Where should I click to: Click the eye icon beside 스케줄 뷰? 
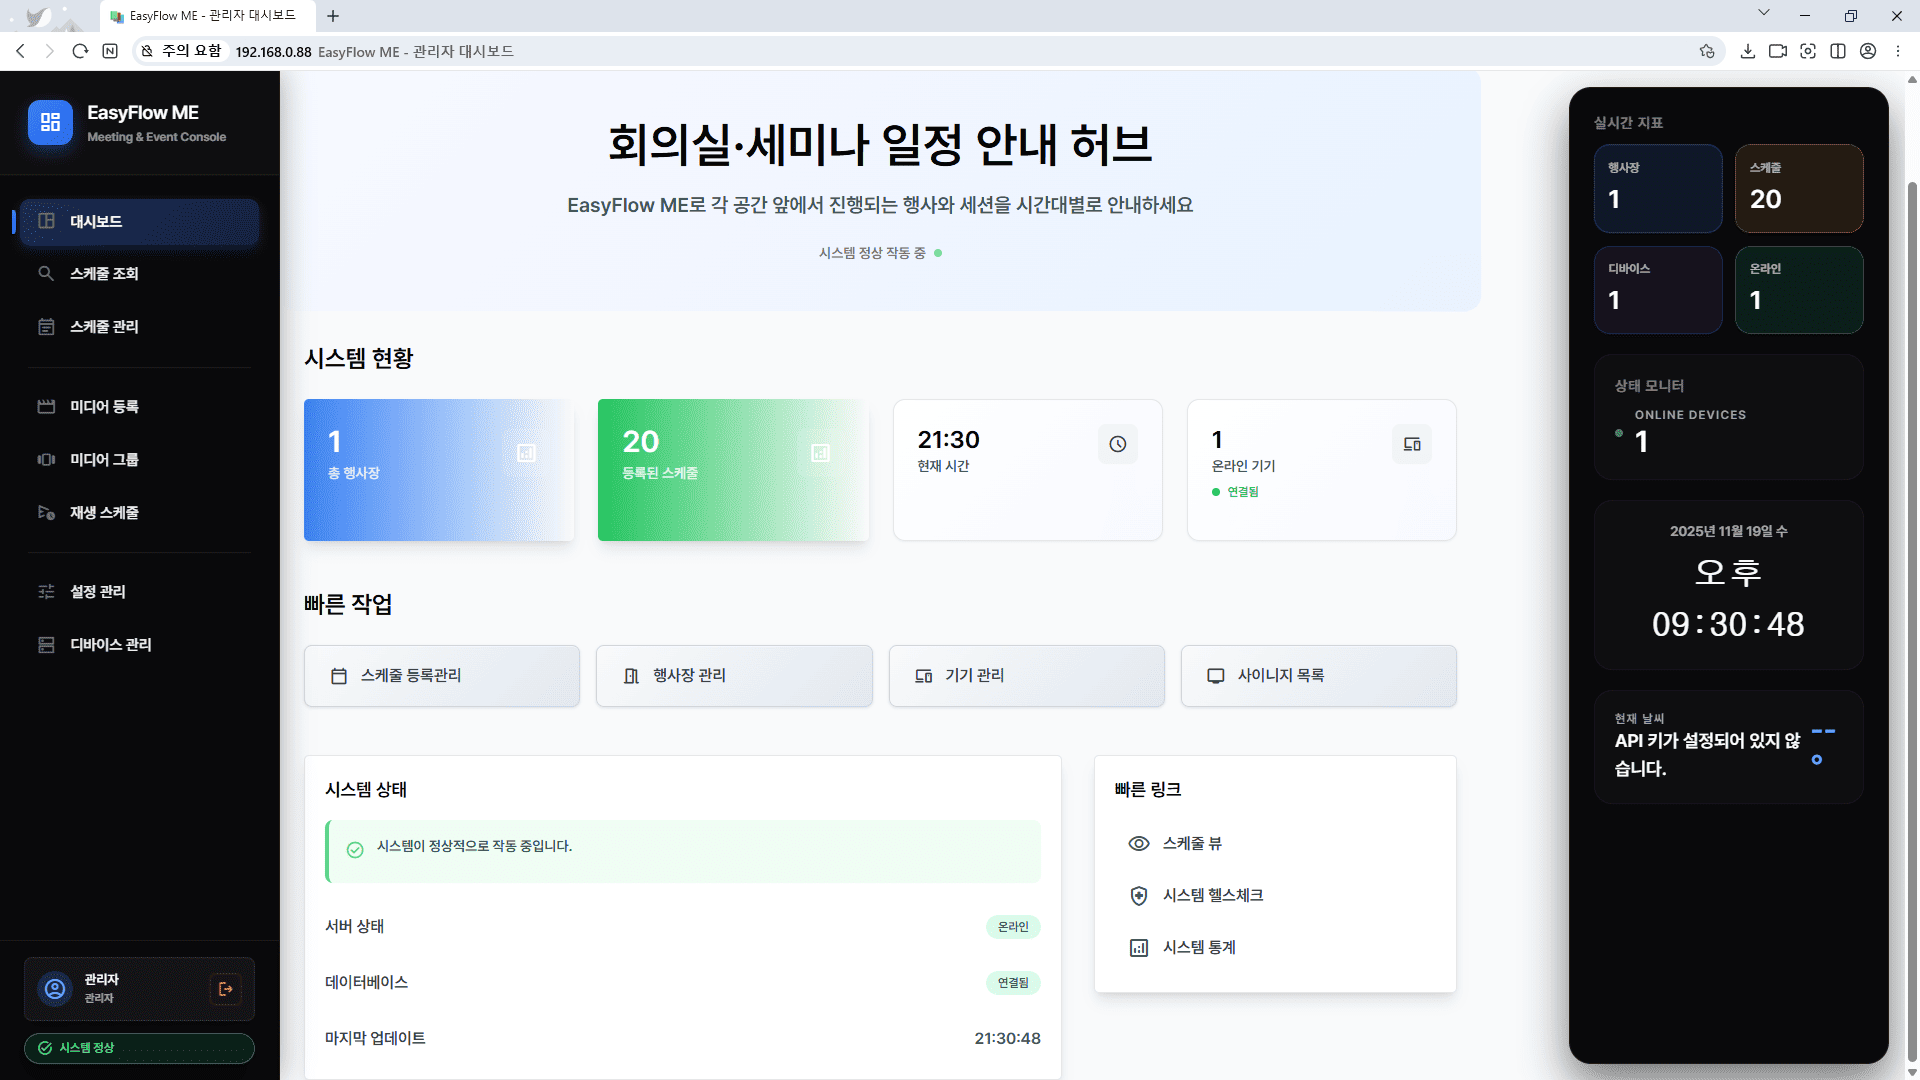point(1139,843)
